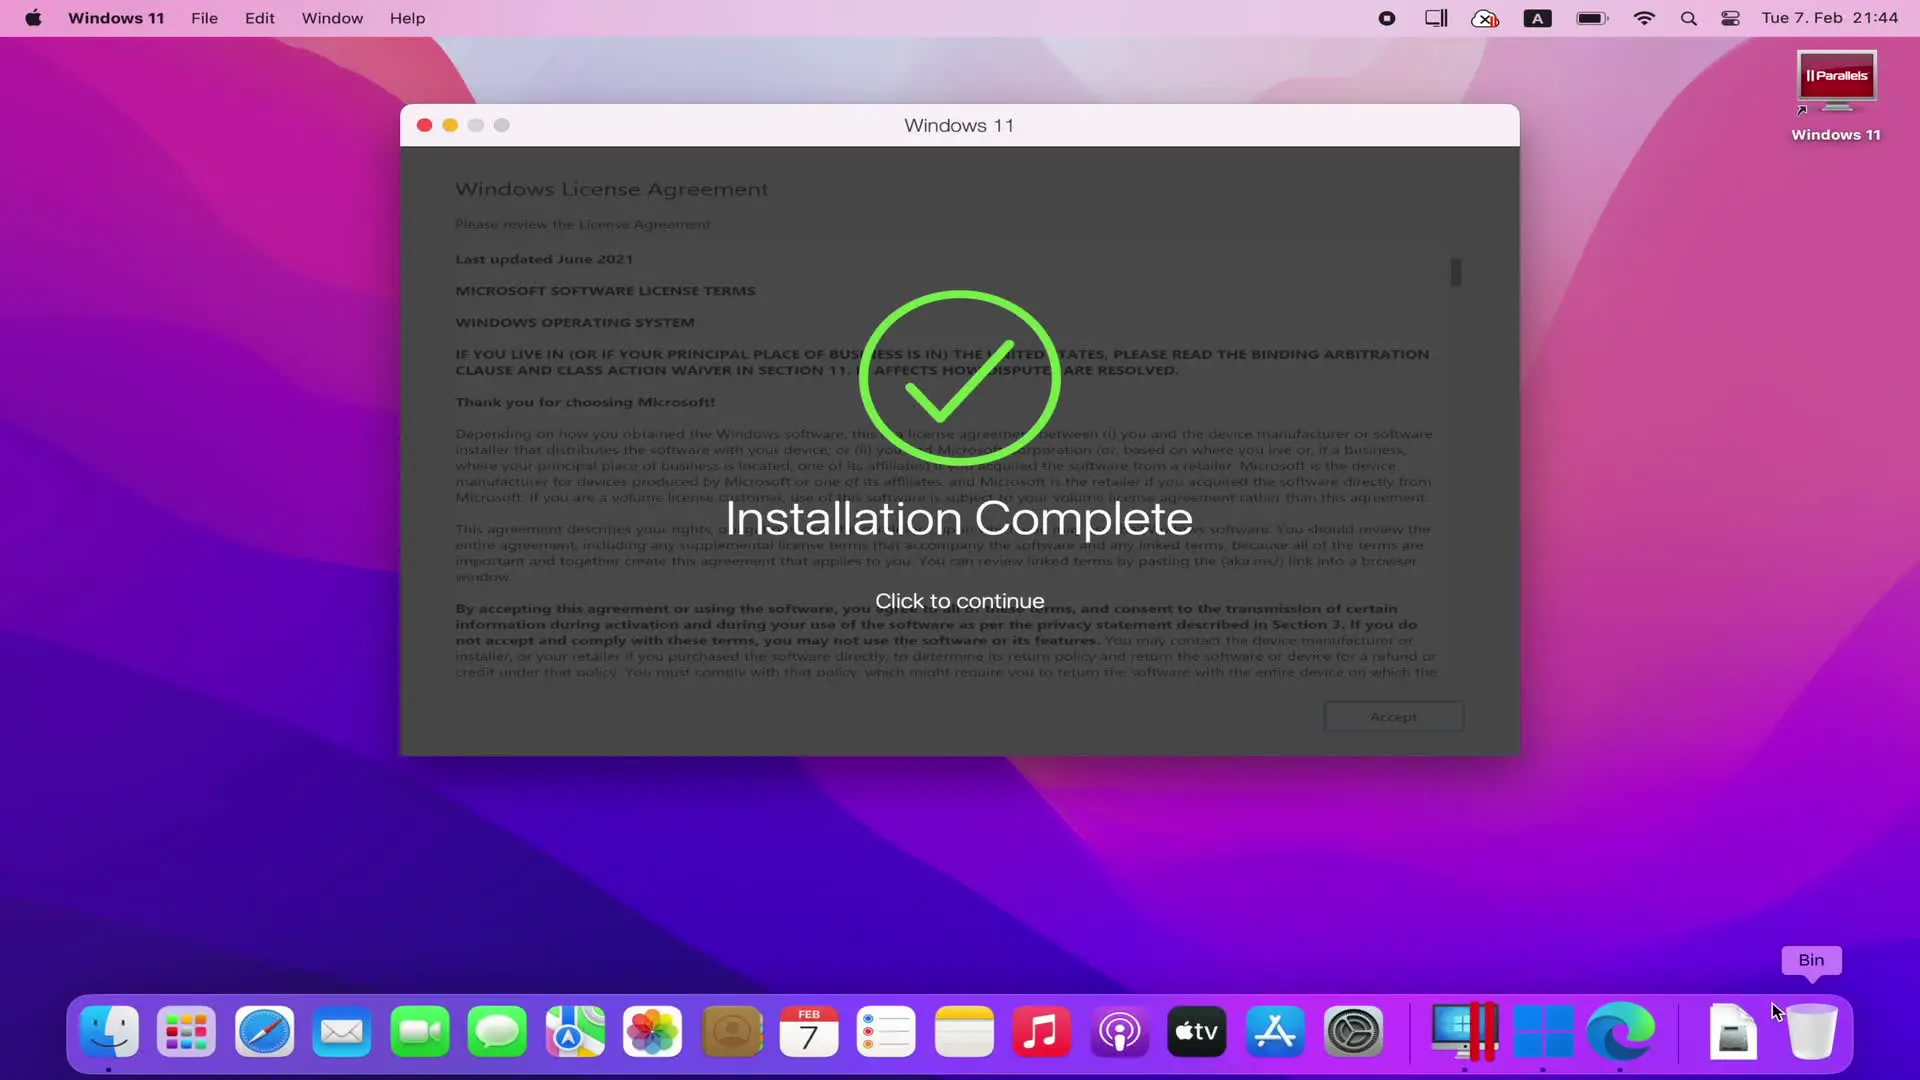
Task: Launch the Music app from Dock
Action: pos(1041,1032)
